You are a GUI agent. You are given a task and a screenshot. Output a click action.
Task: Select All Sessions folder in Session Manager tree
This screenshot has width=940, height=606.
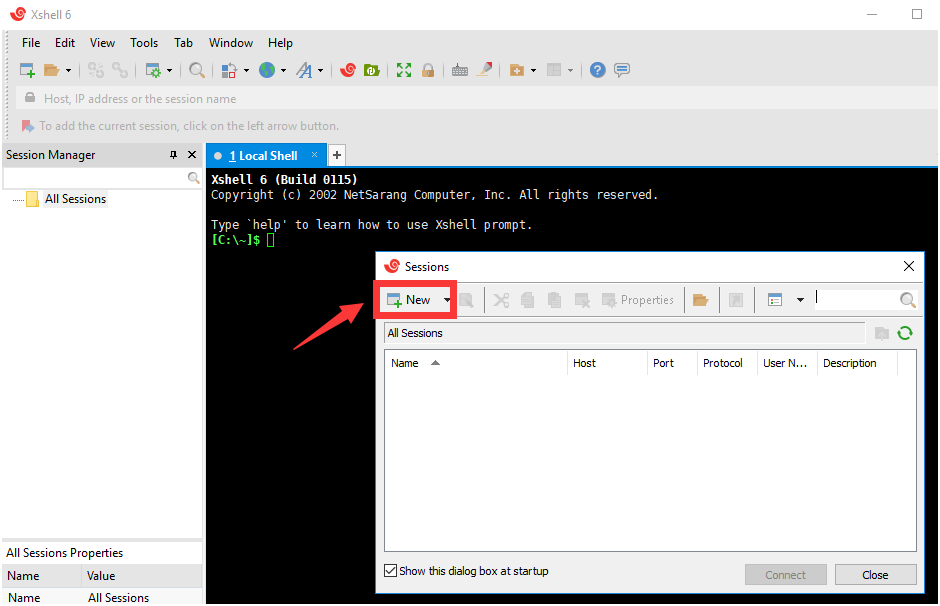pos(75,199)
